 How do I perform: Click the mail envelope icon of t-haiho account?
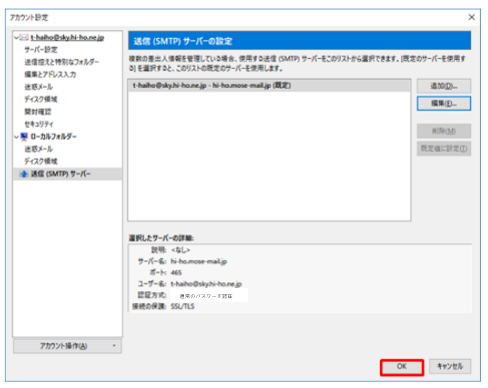click(25, 38)
